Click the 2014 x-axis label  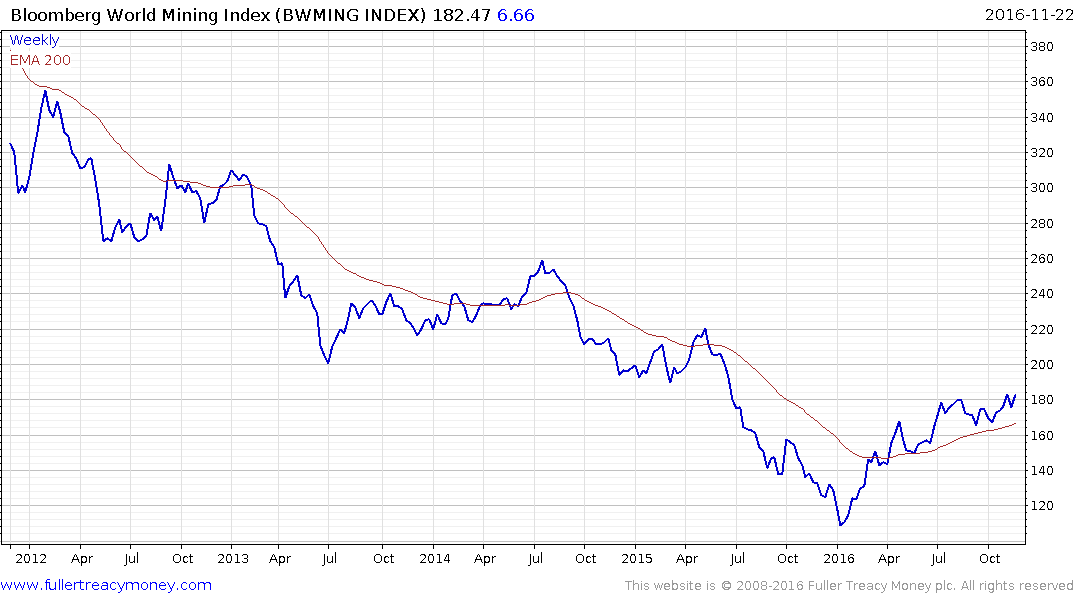(435, 558)
